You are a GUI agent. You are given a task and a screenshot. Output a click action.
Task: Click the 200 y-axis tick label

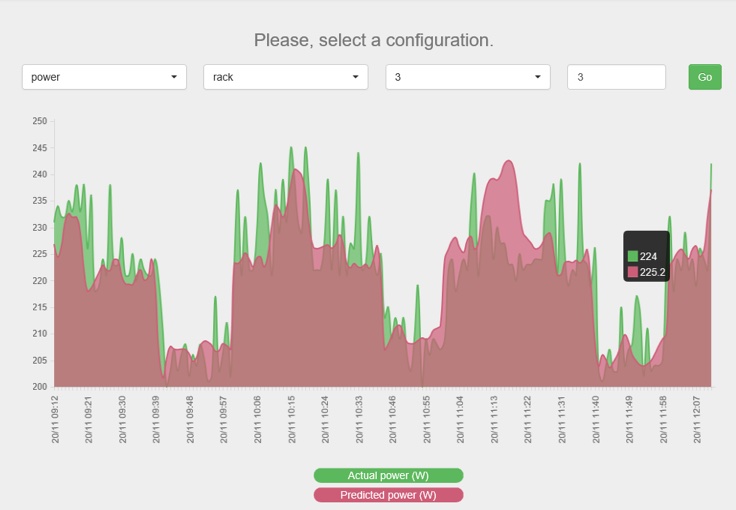coord(39,386)
